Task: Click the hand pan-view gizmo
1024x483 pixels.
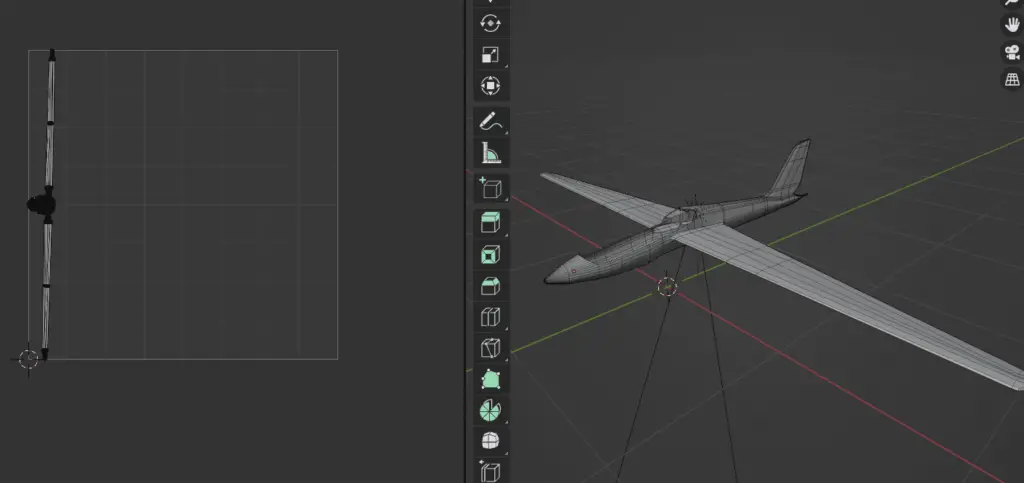Action: 1012,25
